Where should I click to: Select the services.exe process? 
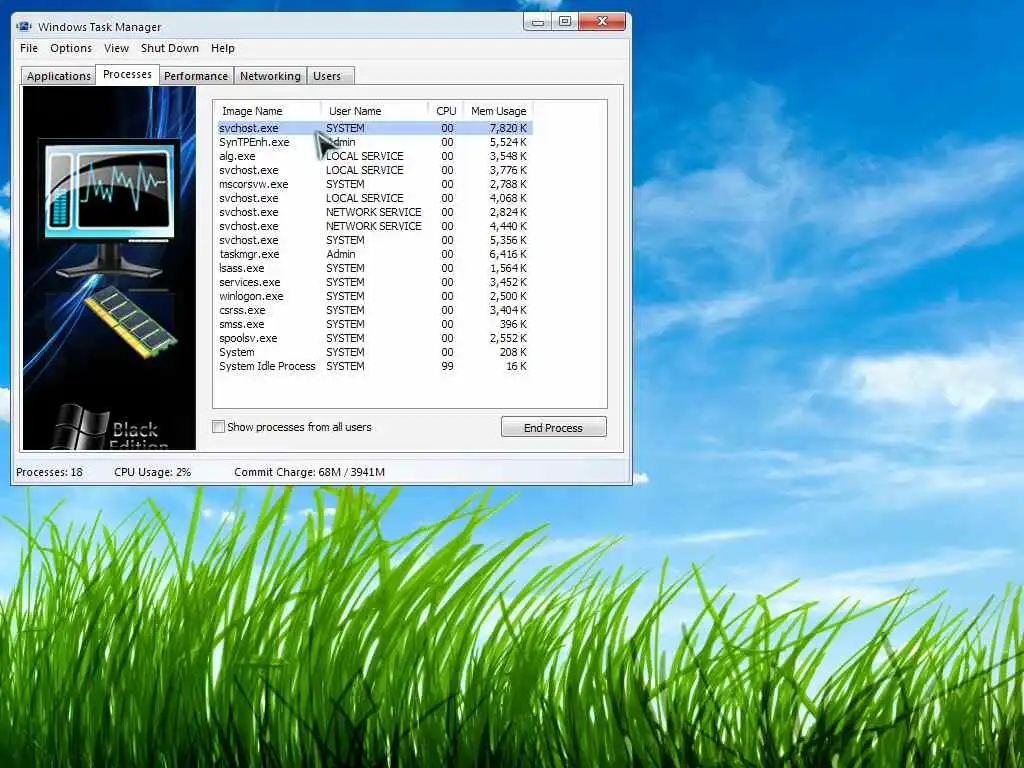(374, 282)
